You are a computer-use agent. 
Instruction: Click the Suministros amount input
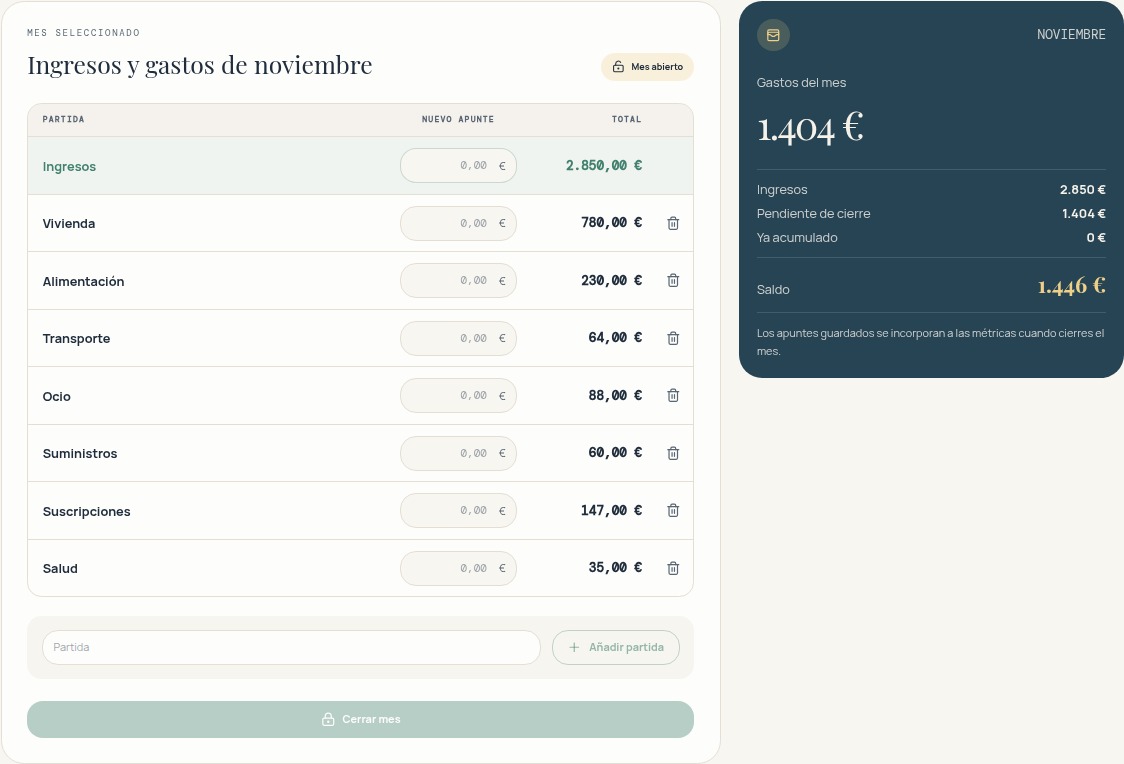pos(458,453)
